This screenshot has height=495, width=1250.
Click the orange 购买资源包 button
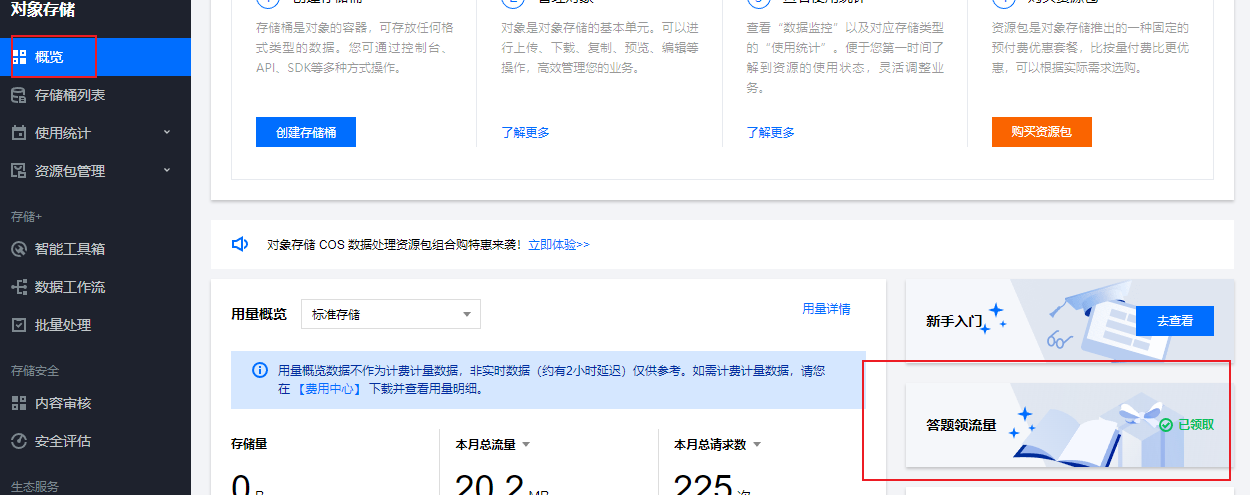click(1042, 132)
